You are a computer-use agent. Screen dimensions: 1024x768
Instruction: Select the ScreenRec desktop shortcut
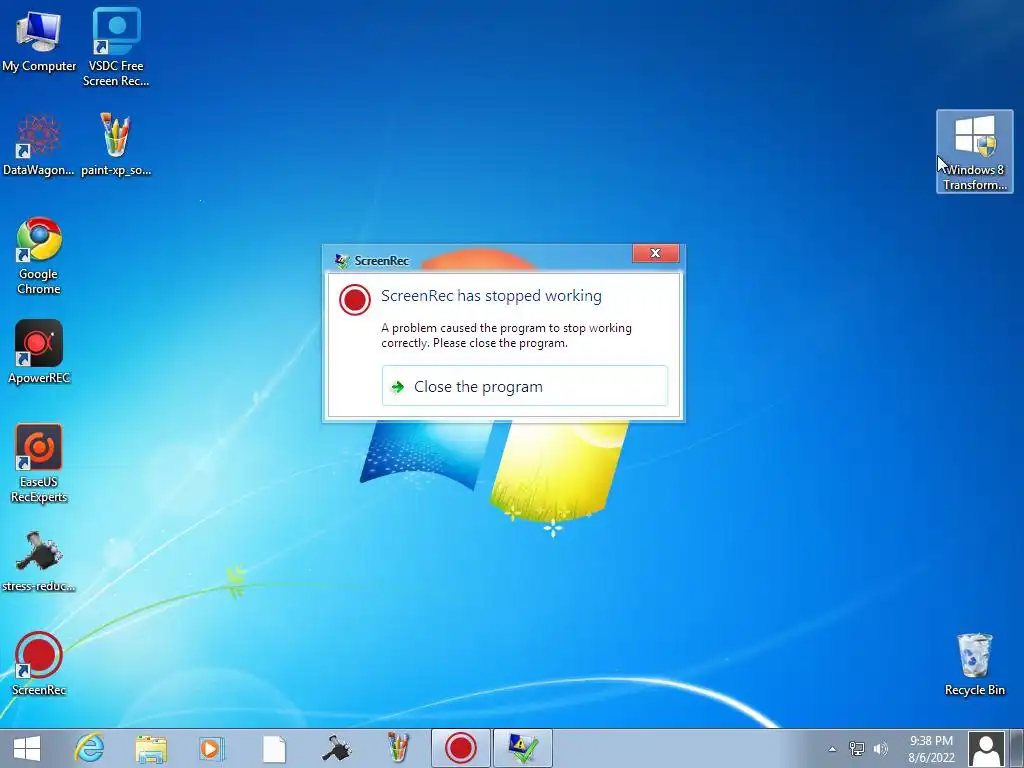(x=39, y=664)
